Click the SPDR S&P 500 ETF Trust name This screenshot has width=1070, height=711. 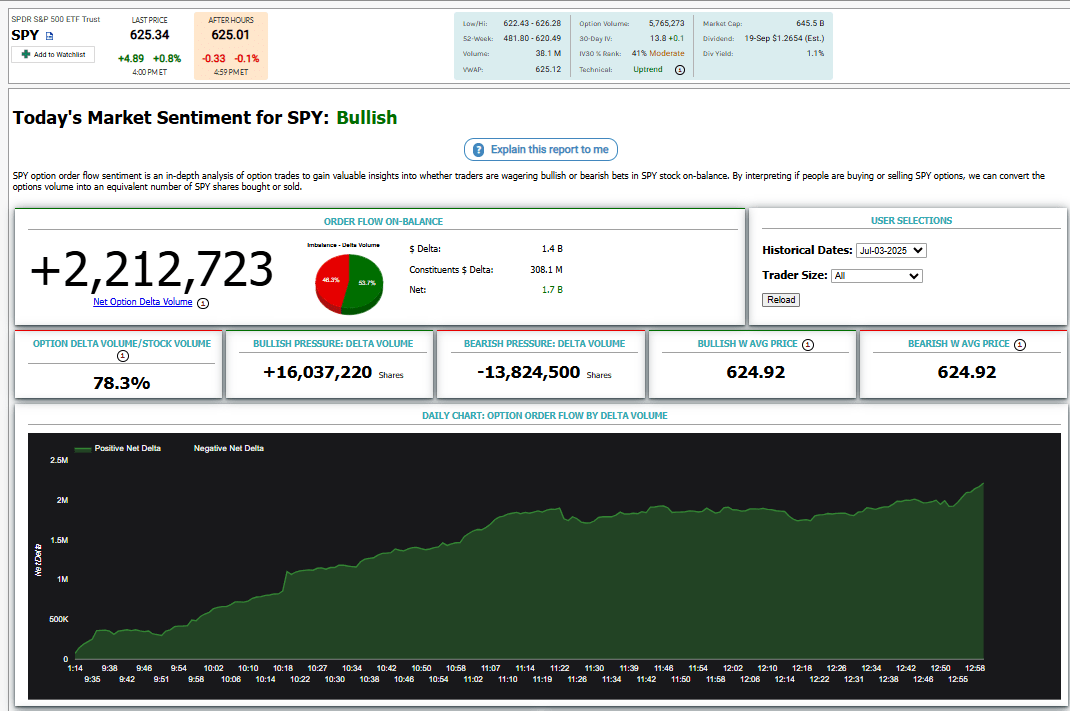(55, 19)
